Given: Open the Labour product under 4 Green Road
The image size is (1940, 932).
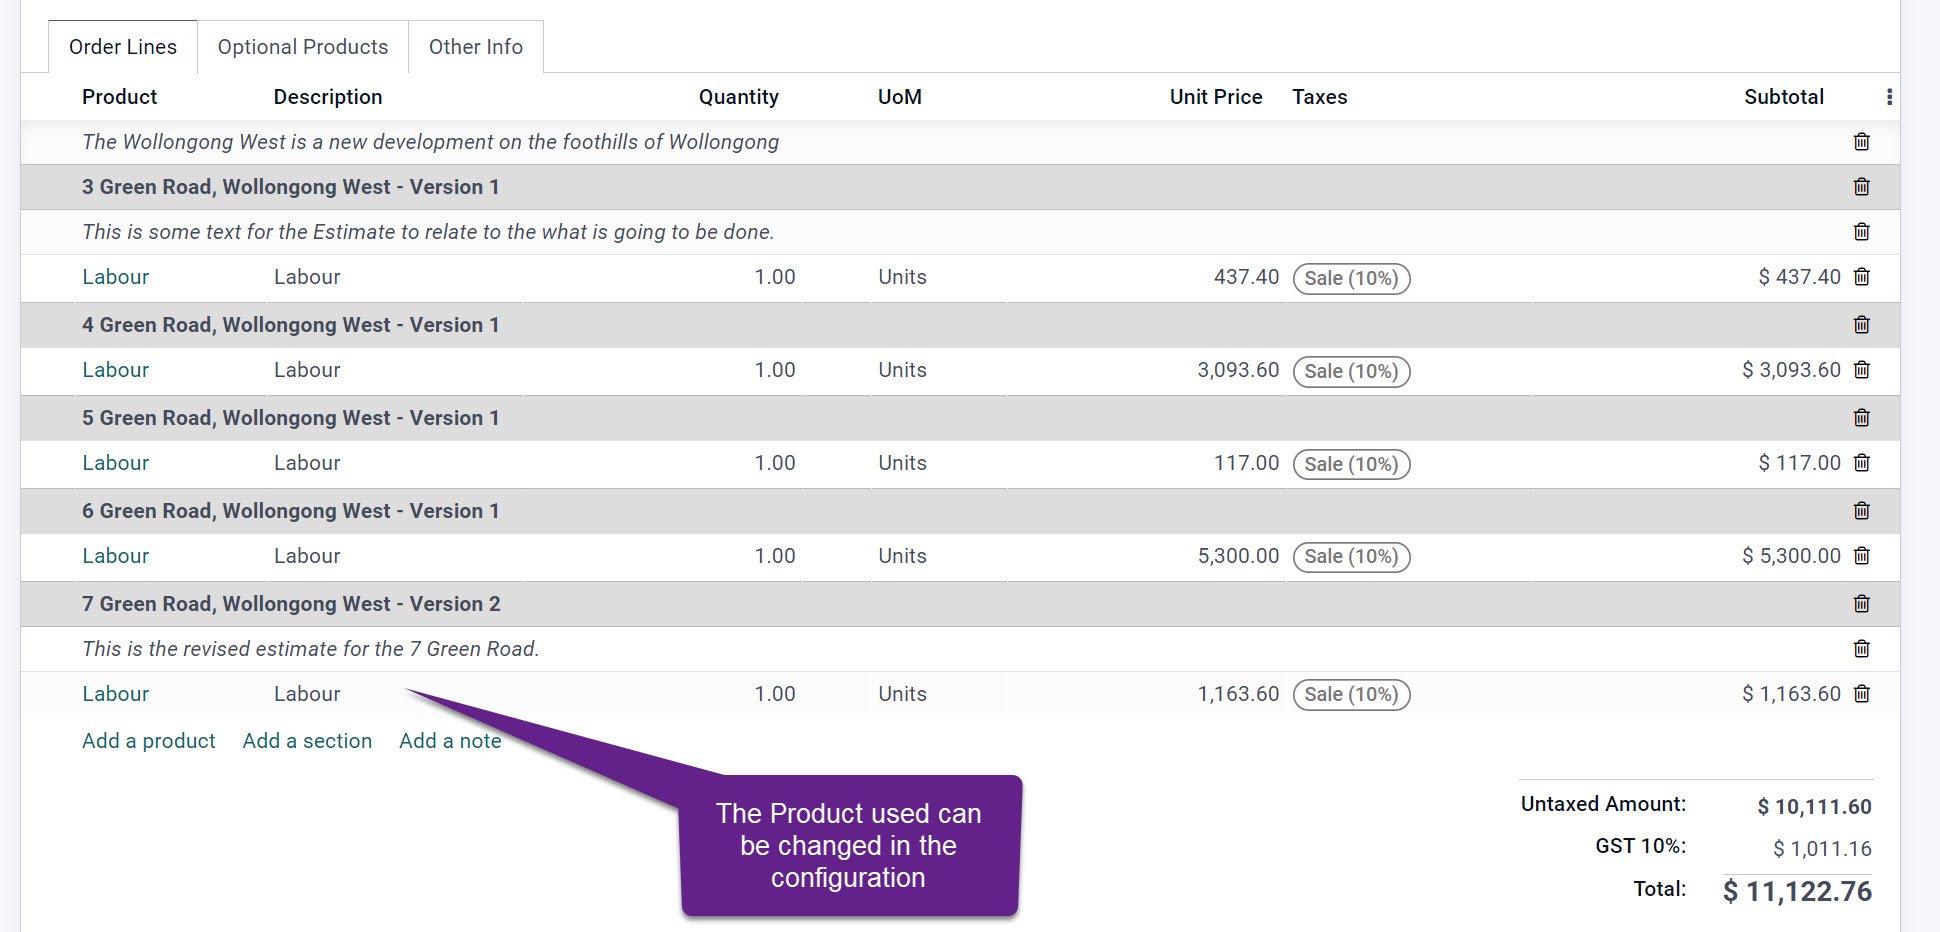Looking at the screenshot, I should pyautogui.click(x=115, y=370).
